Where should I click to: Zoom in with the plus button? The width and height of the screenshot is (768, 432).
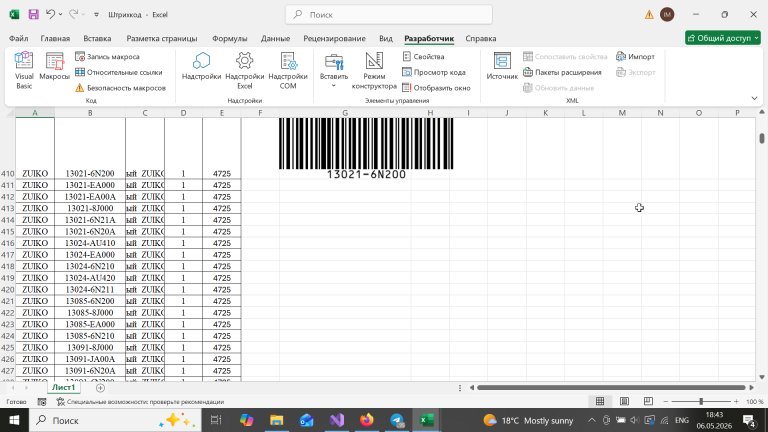(x=736, y=402)
